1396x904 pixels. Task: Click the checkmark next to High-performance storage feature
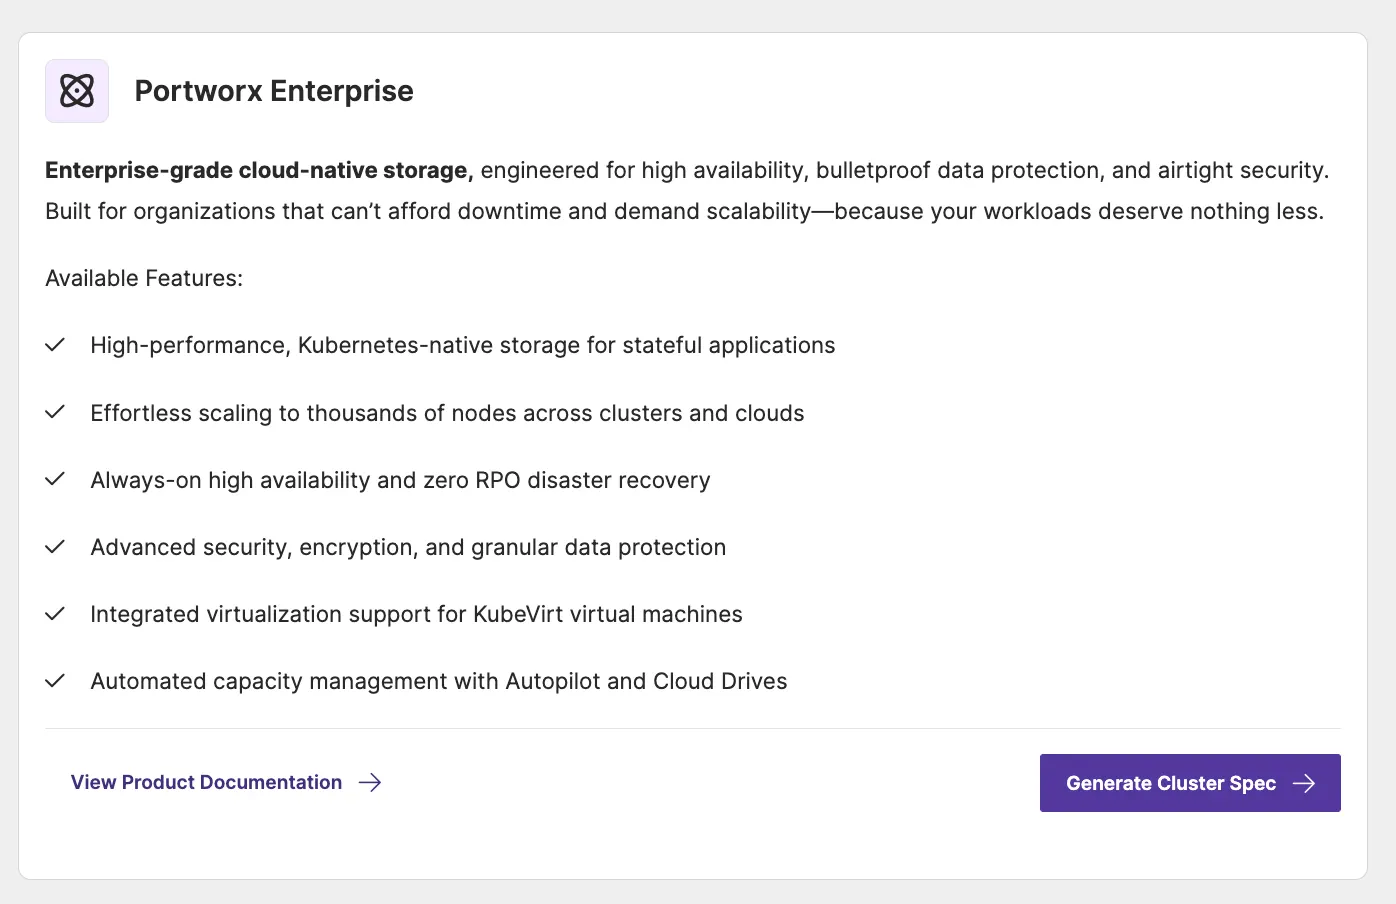click(56, 345)
